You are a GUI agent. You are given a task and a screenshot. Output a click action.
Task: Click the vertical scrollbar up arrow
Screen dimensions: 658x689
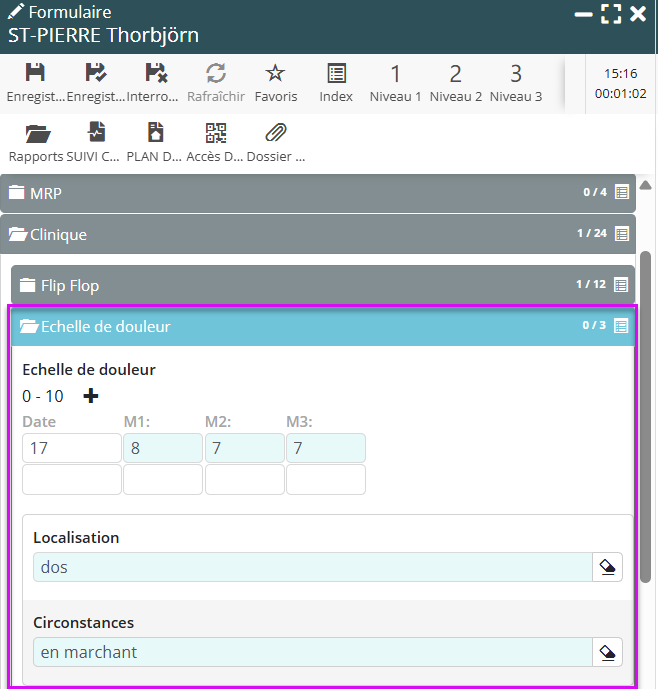point(646,185)
